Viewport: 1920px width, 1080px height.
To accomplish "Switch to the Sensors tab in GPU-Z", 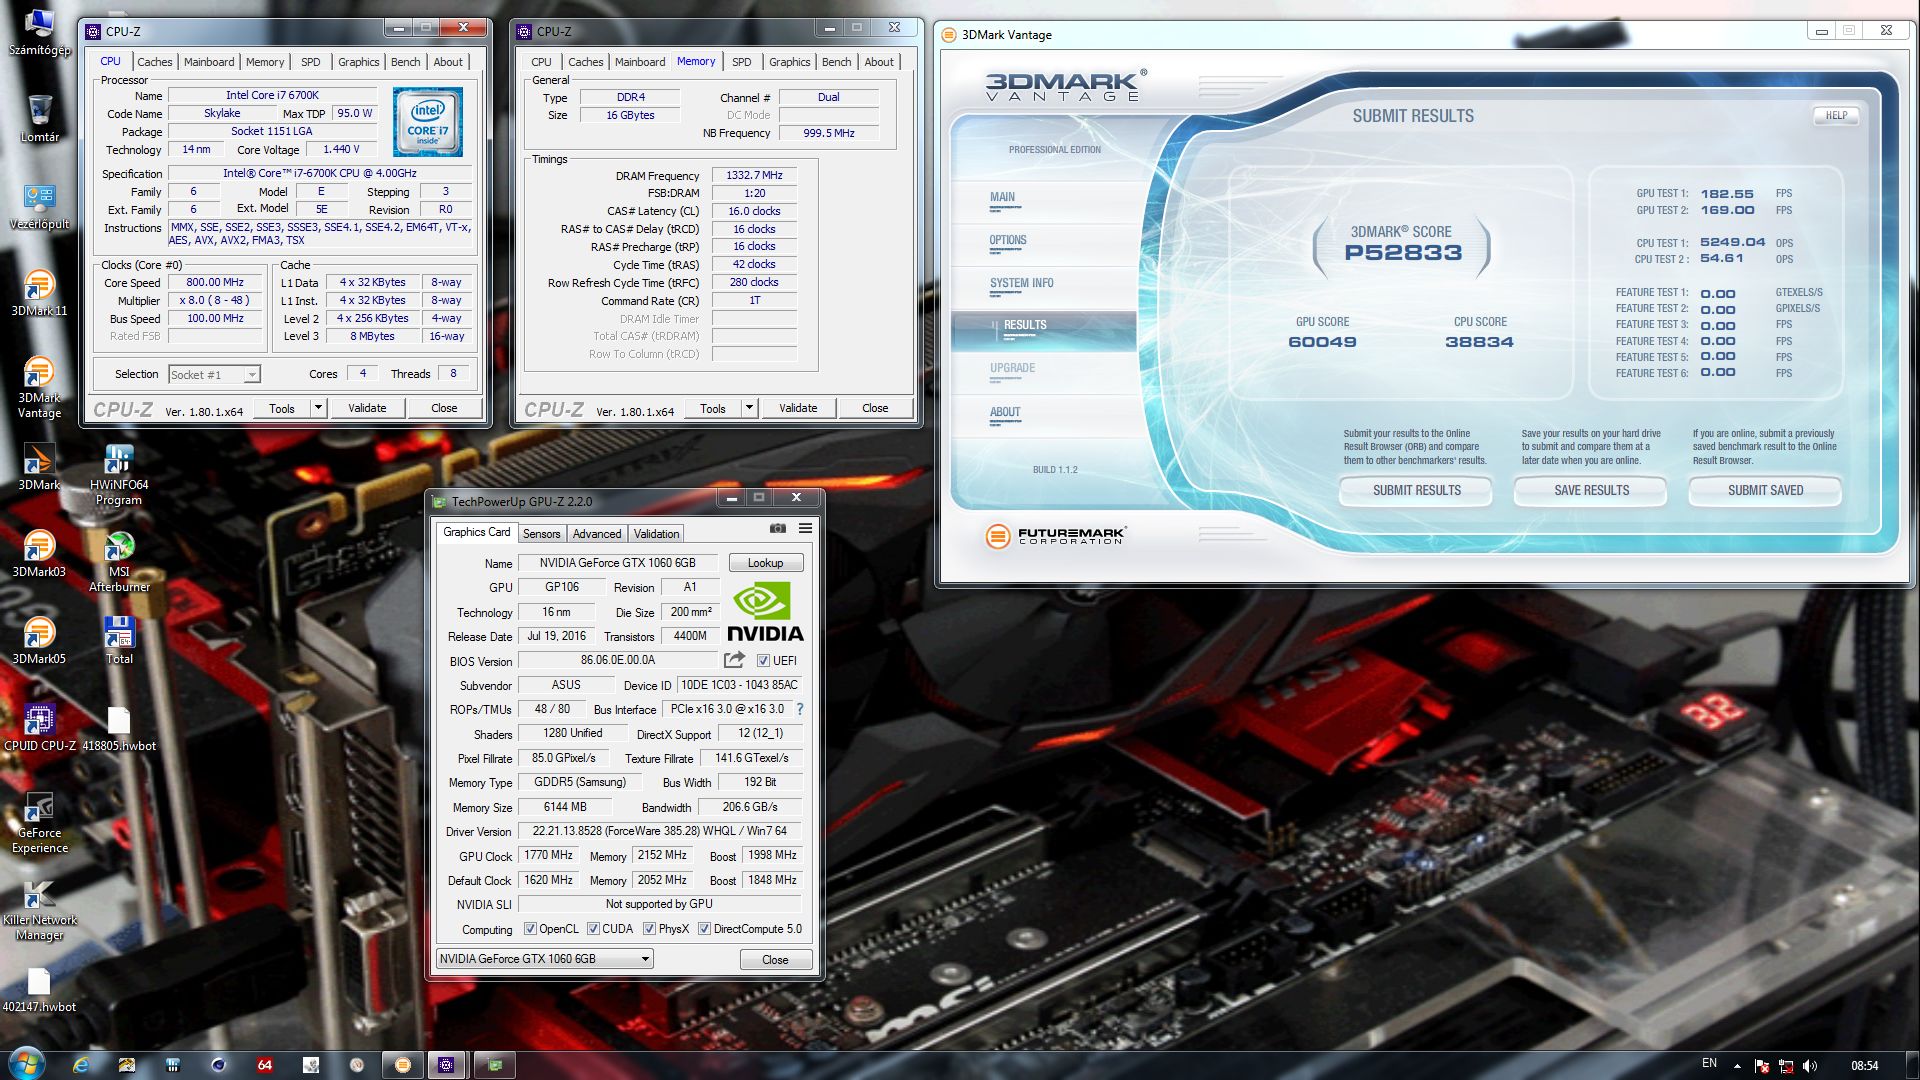I will [541, 534].
